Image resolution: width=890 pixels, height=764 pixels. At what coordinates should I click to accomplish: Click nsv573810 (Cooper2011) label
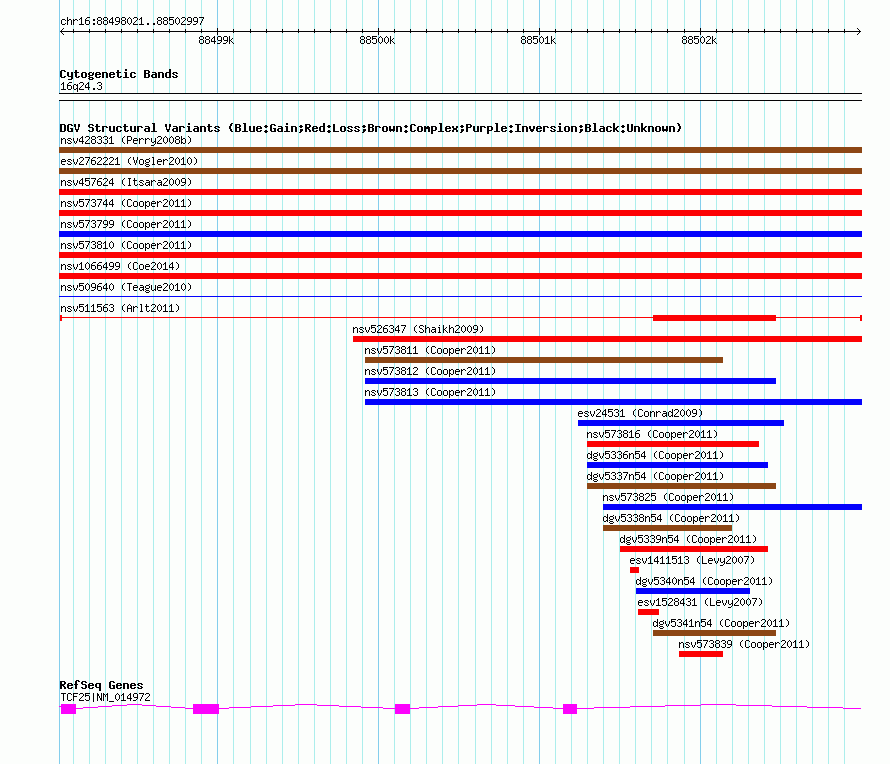(x=126, y=245)
